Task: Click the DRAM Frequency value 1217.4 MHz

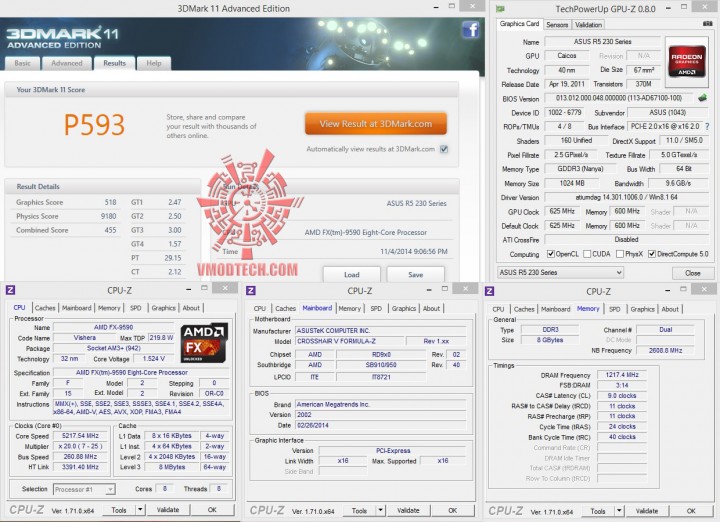Action: pyautogui.click(x=622, y=375)
